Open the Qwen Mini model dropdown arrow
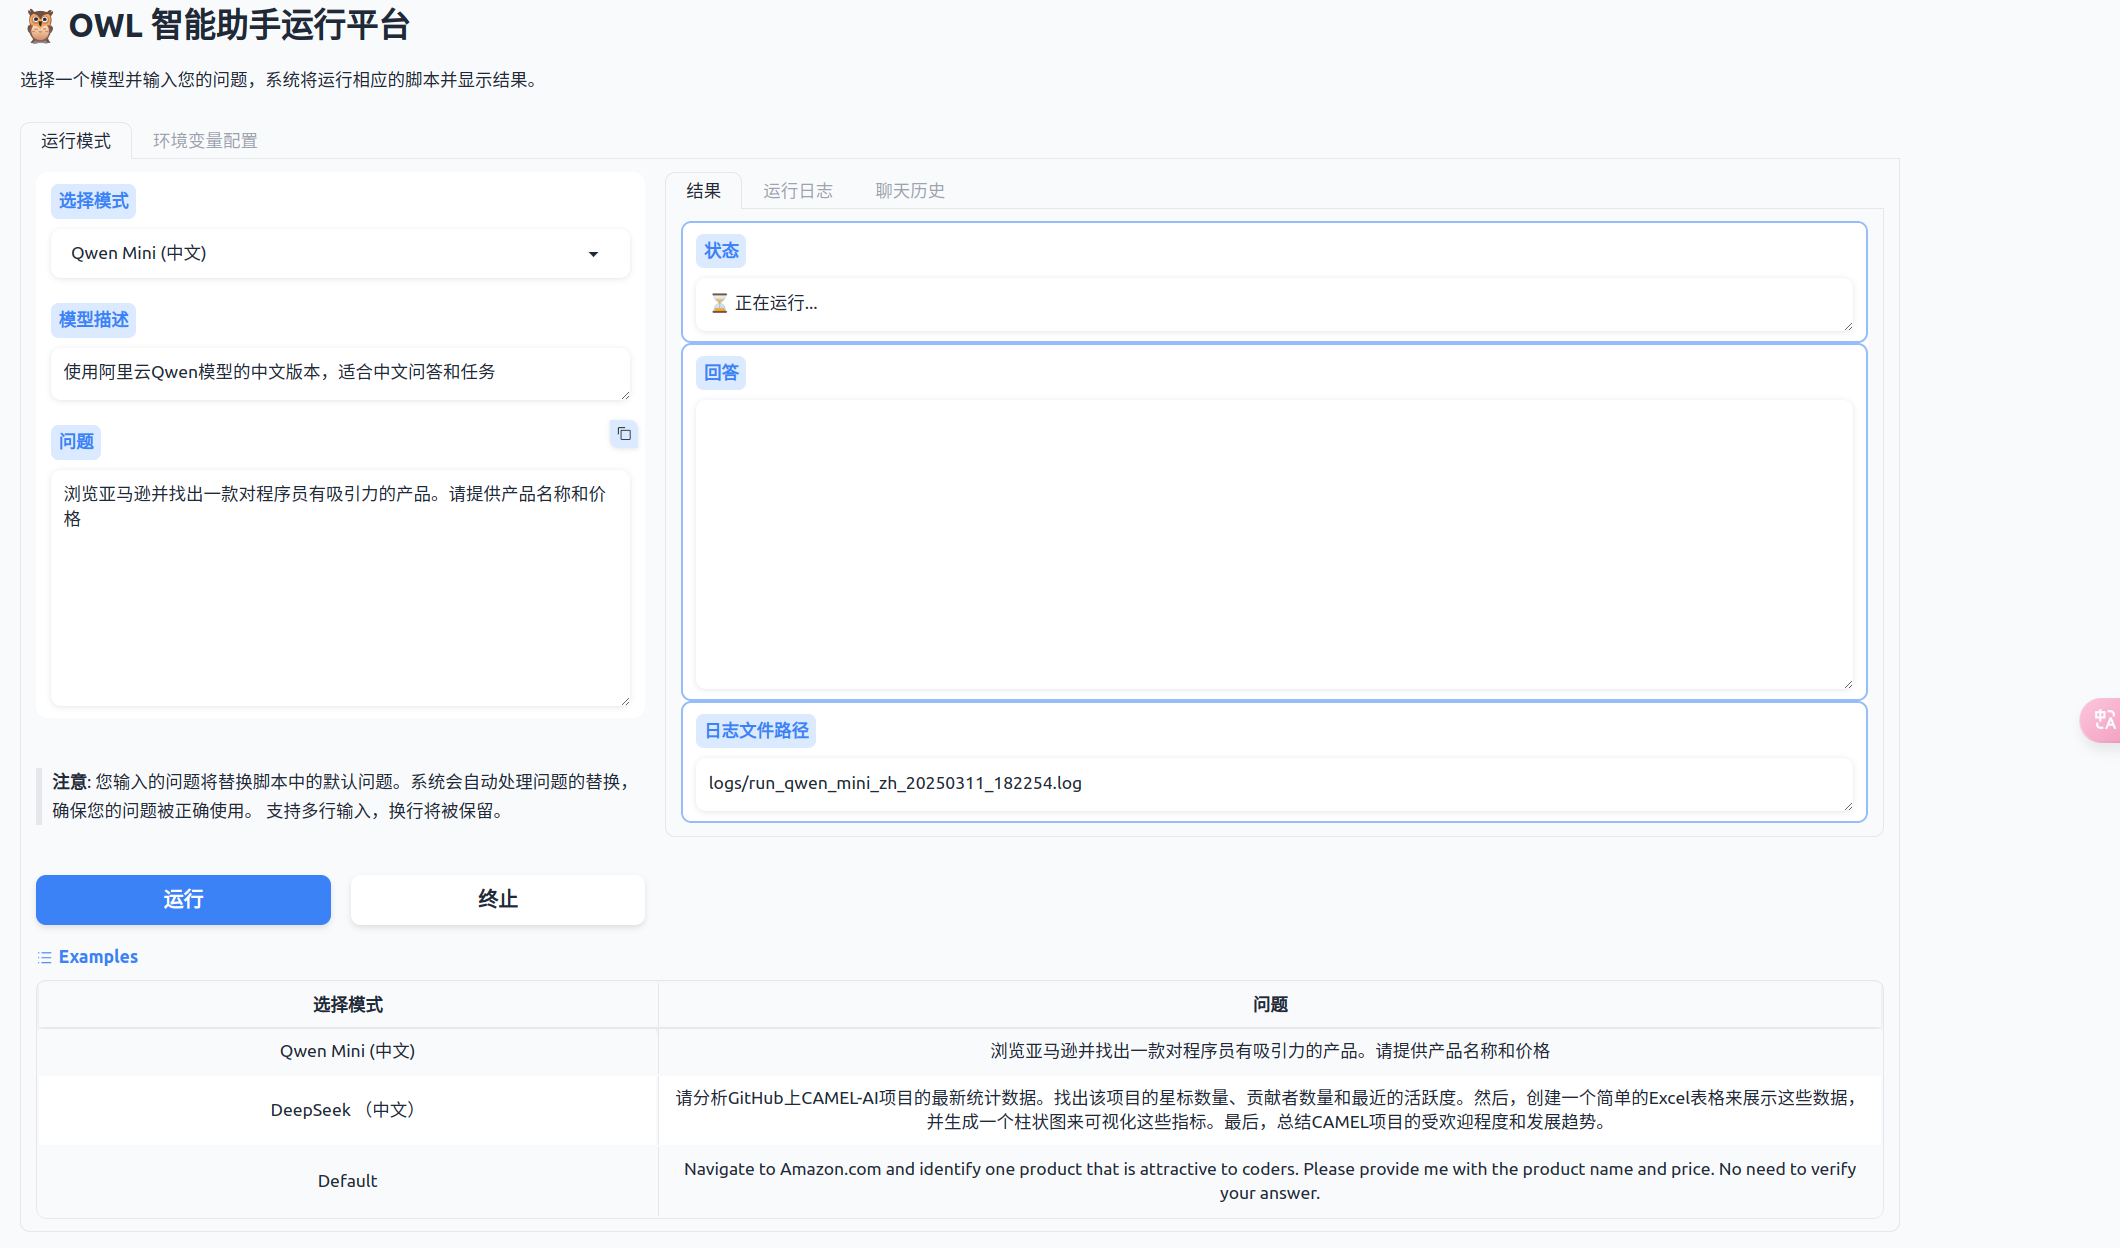2120x1248 pixels. [593, 254]
